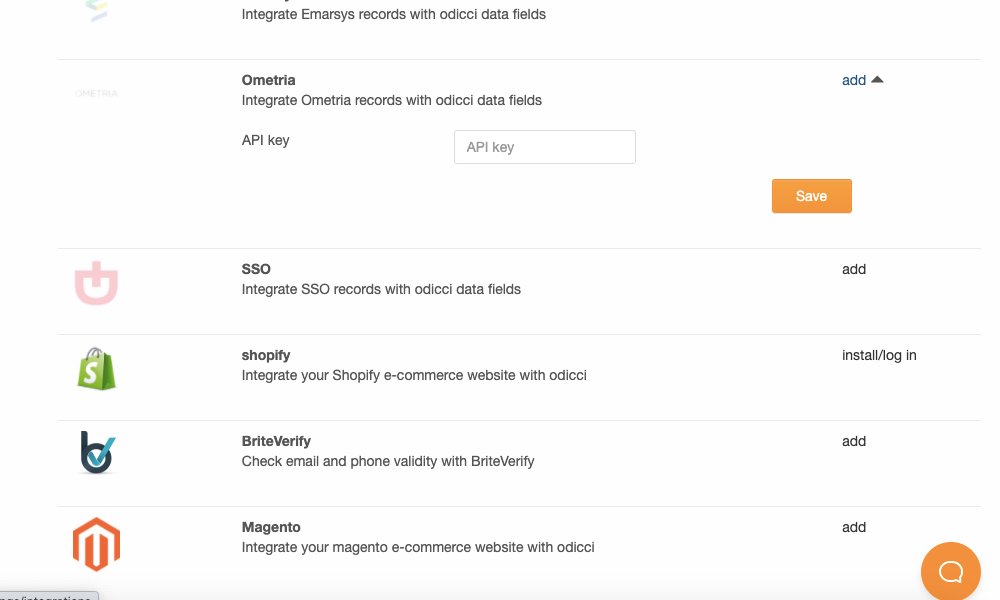The height and width of the screenshot is (600, 1000).
Task: Focus the Ometria API key field
Action: [544, 147]
